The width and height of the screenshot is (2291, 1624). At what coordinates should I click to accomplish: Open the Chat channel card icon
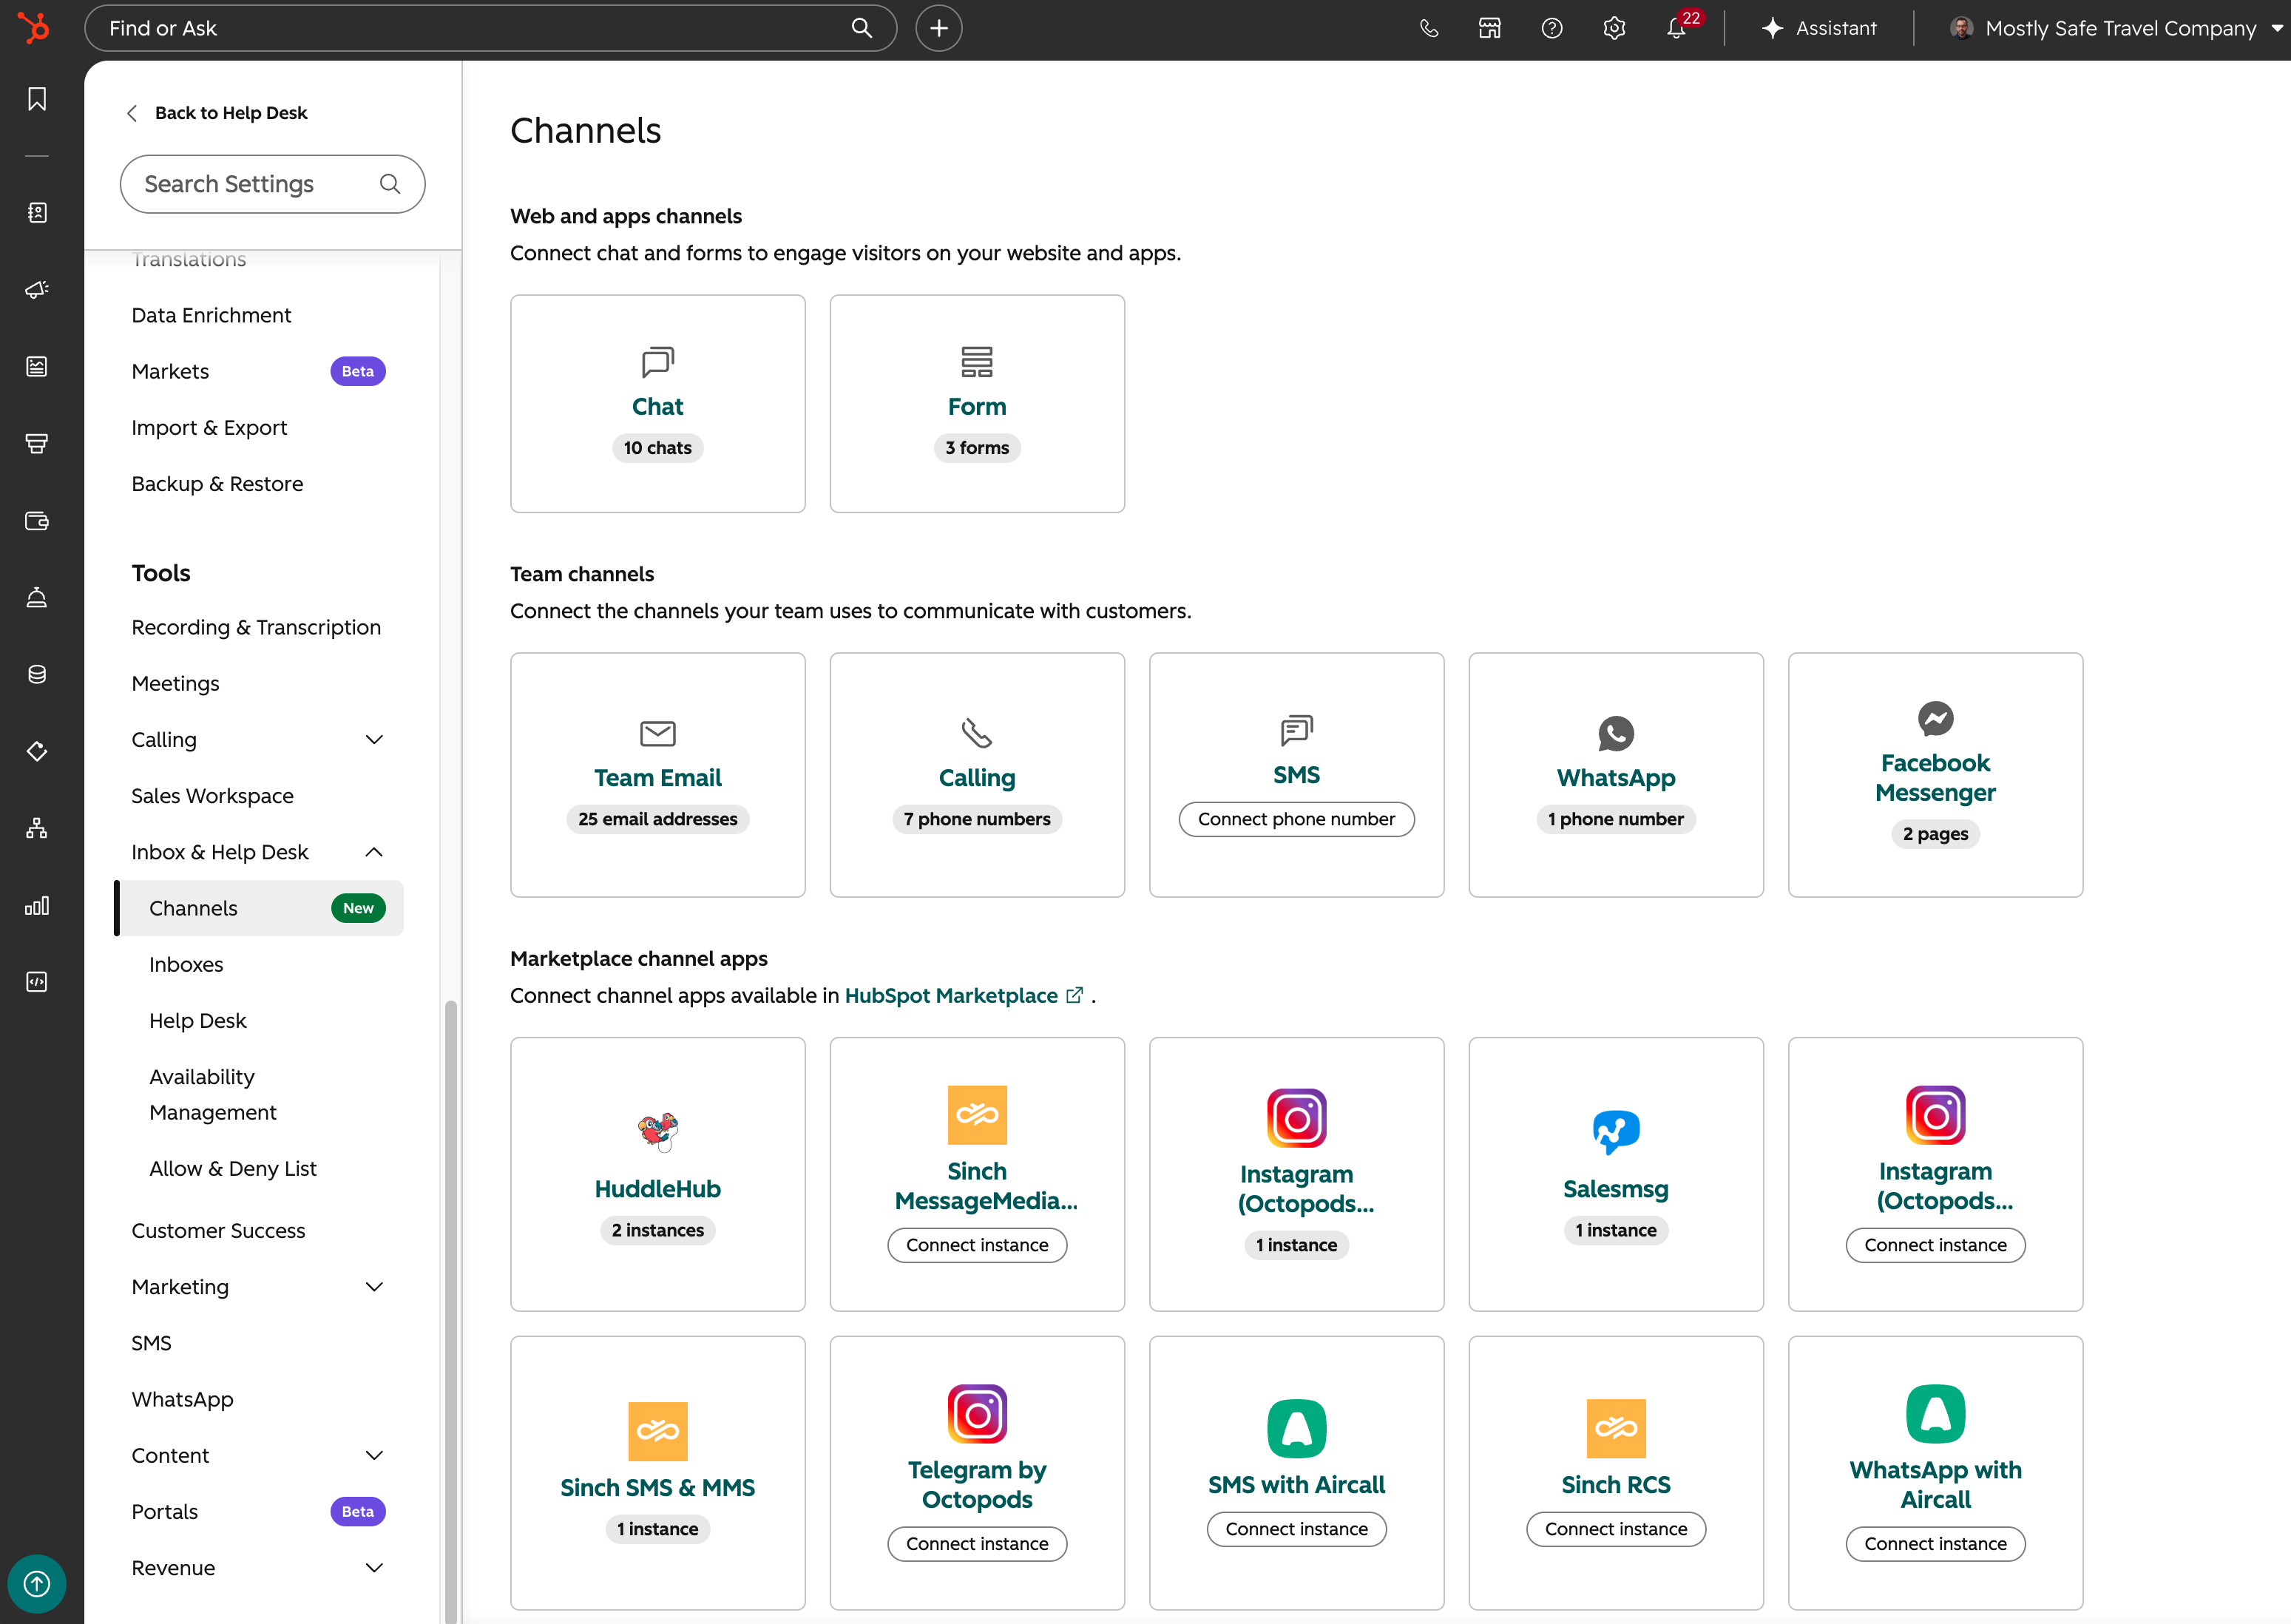657,362
